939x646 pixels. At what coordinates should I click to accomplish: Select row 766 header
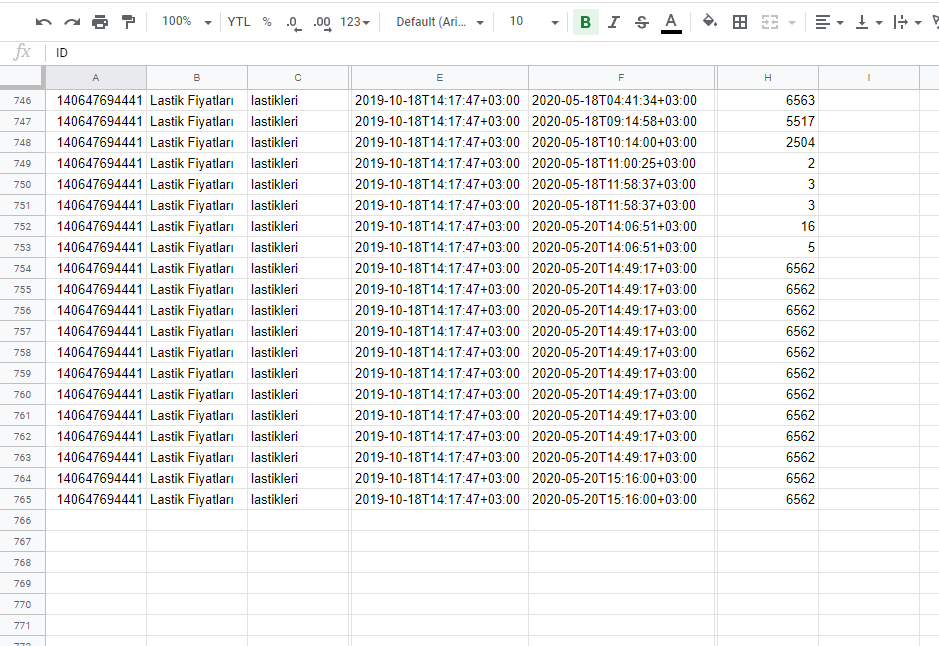(x=22, y=520)
